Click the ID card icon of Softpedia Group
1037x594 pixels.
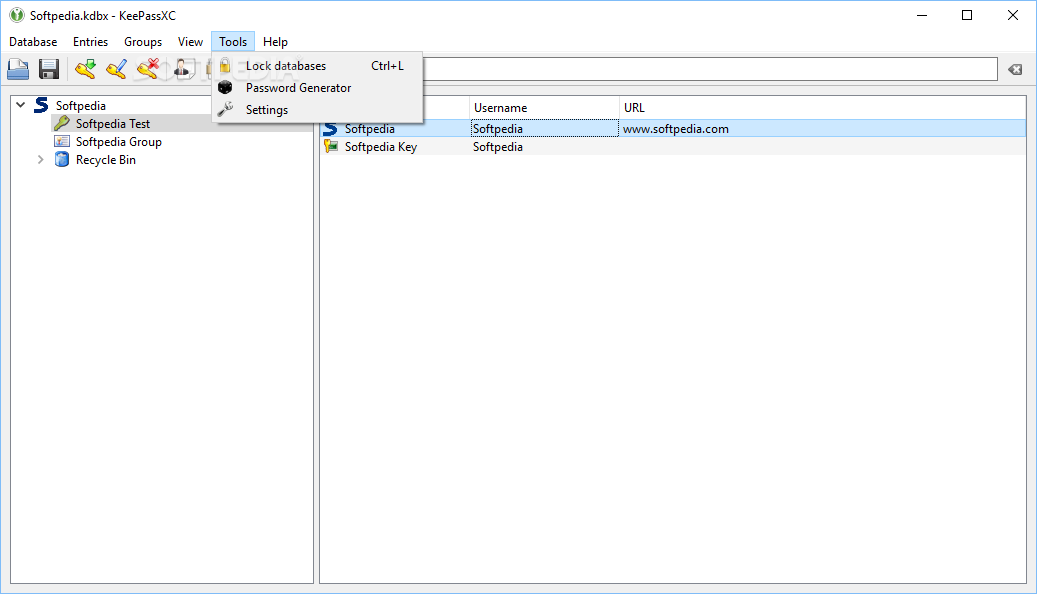(62, 141)
